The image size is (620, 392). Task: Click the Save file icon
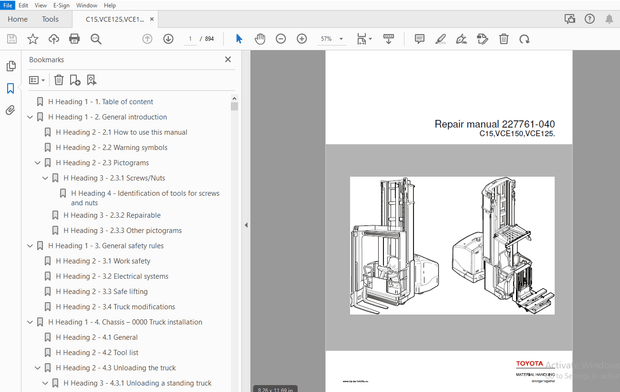click(x=12, y=39)
